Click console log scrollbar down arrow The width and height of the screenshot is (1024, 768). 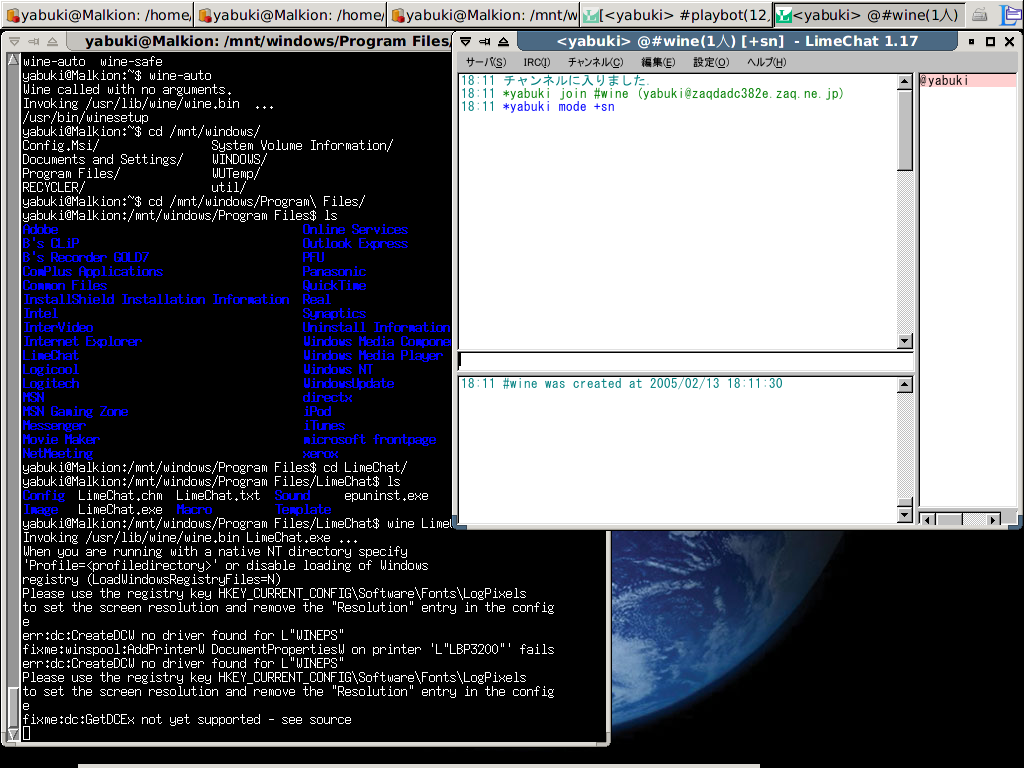(904, 515)
